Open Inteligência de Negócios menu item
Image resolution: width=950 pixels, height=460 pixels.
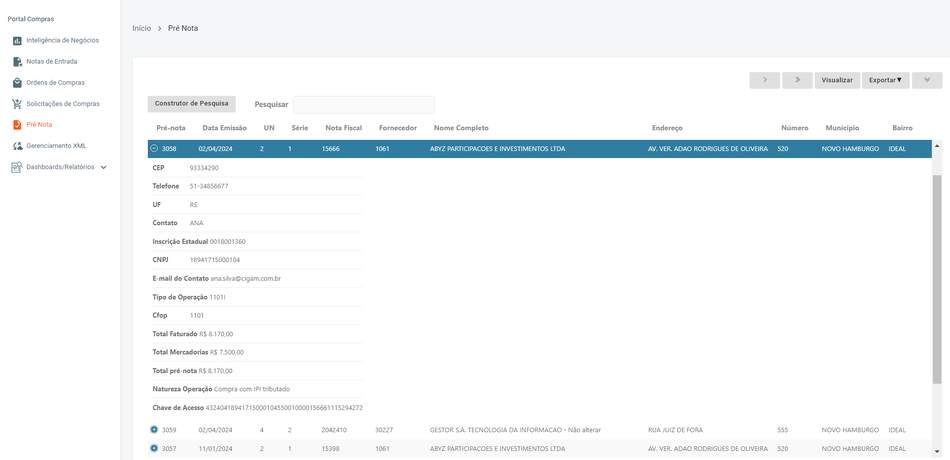pos(62,41)
